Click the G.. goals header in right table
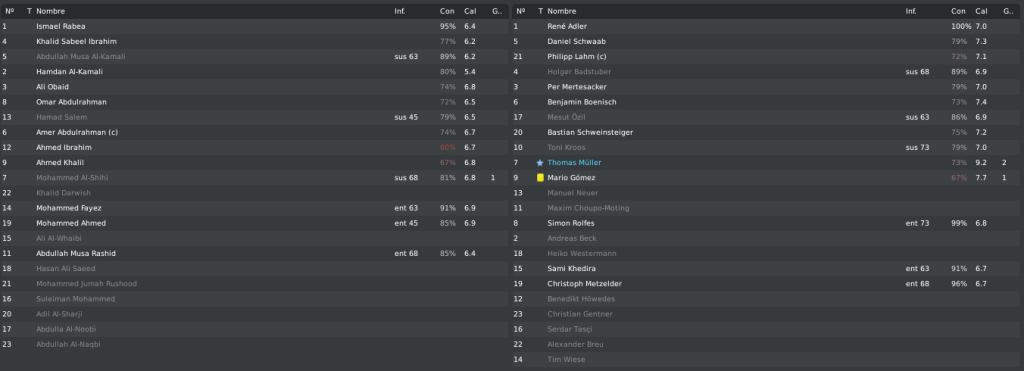Viewport: 1024px width, 371px height. pos(1008,11)
